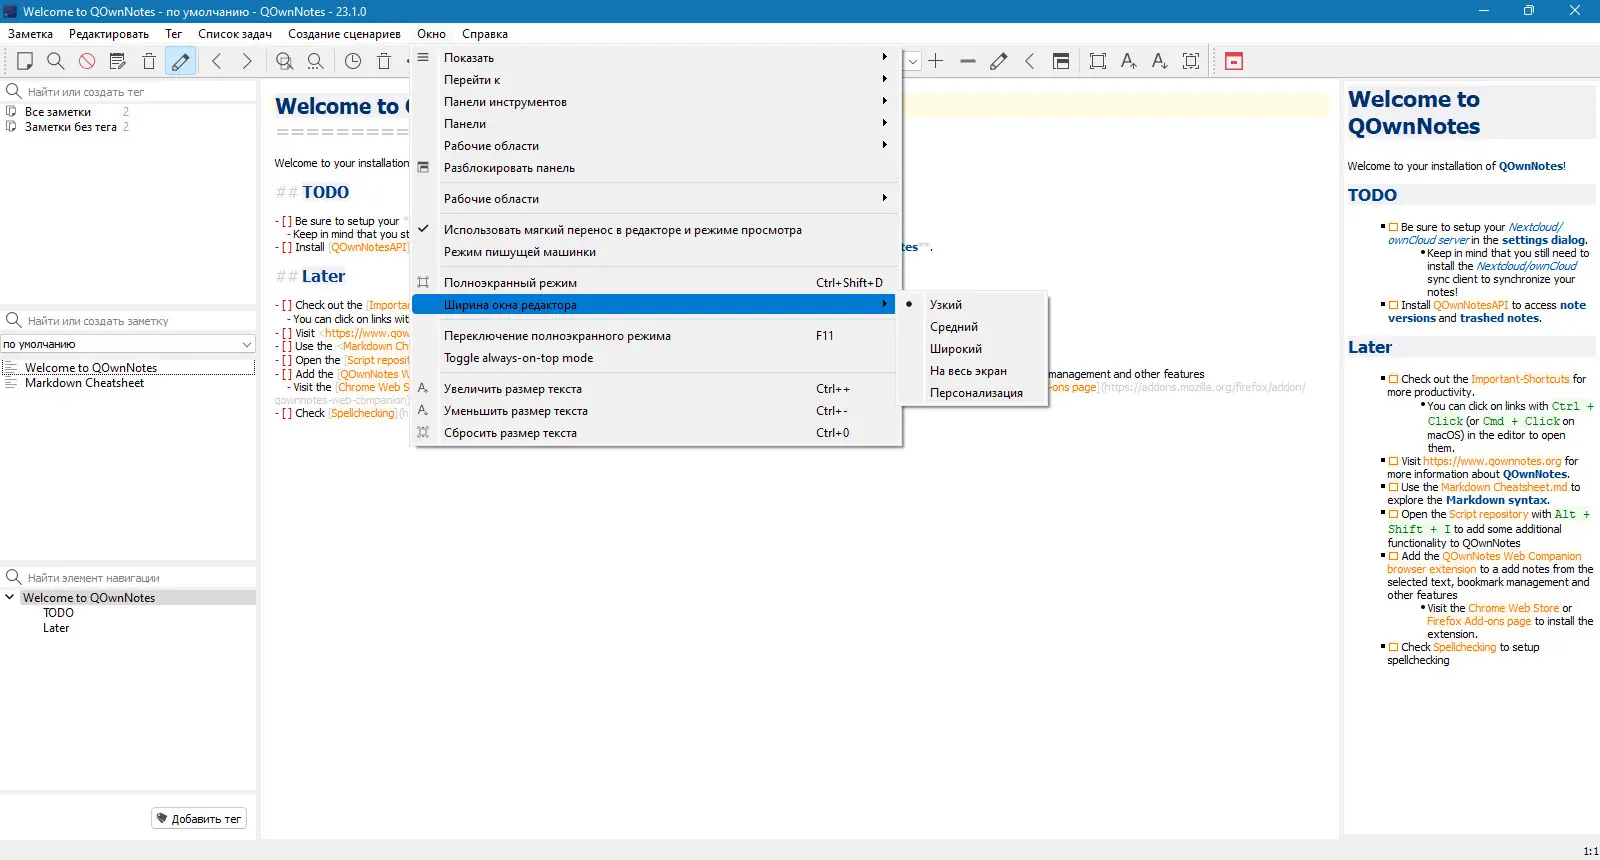The height and width of the screenshot is (860, 1600).
Task: Click the magnifier find-note icon in toolbar
Action: pyautogui.click(x=56, y=61)
